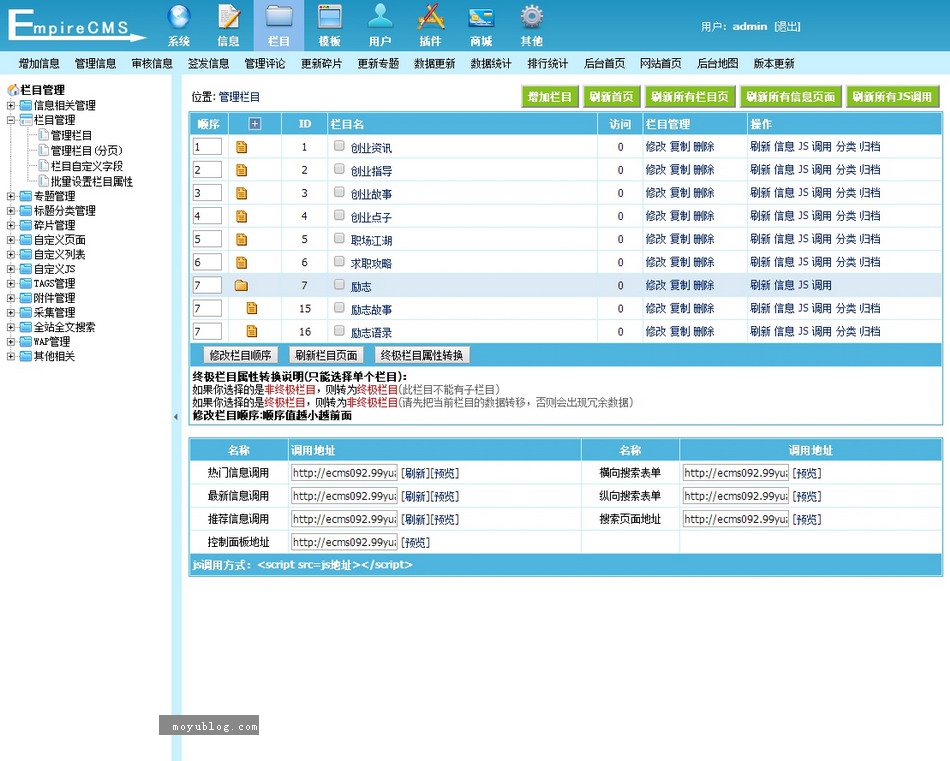Open 数据更新 in the submenu bar

pyautogui.click(x=434, y=64)
